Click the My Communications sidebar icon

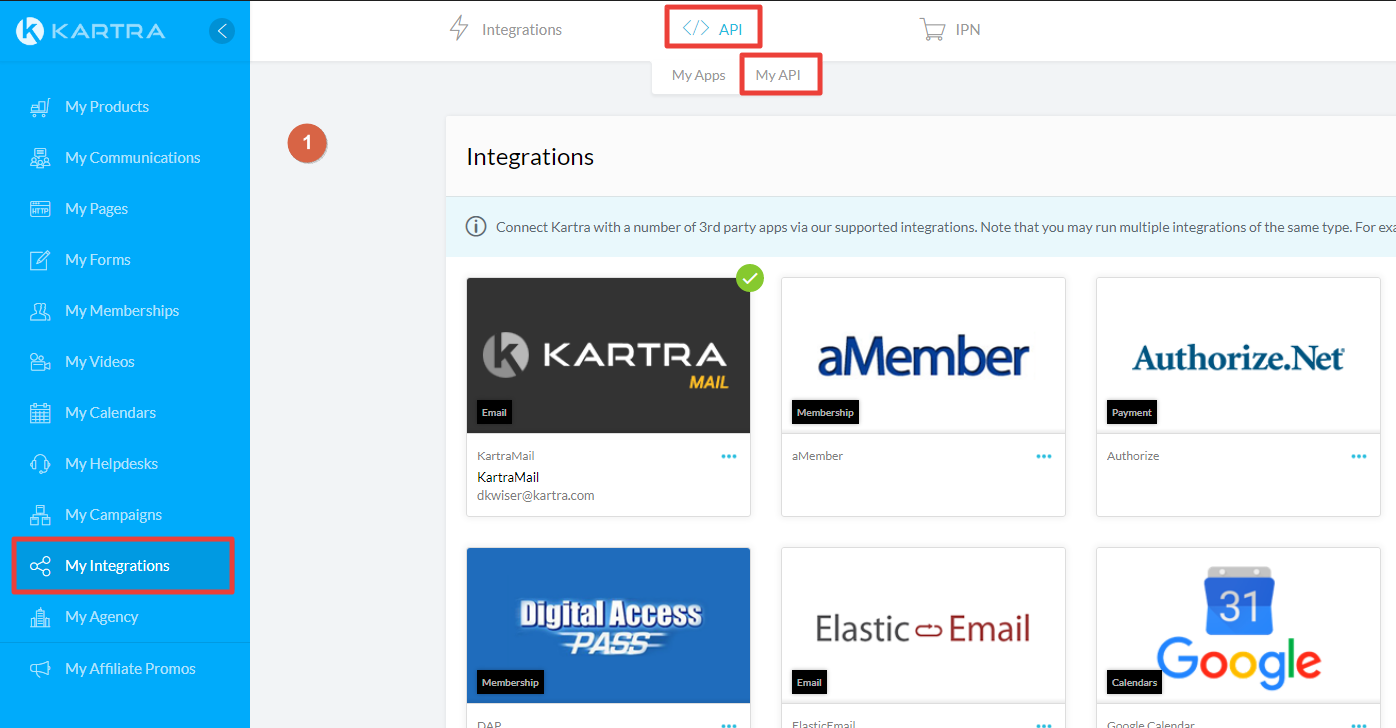[40, 158]
